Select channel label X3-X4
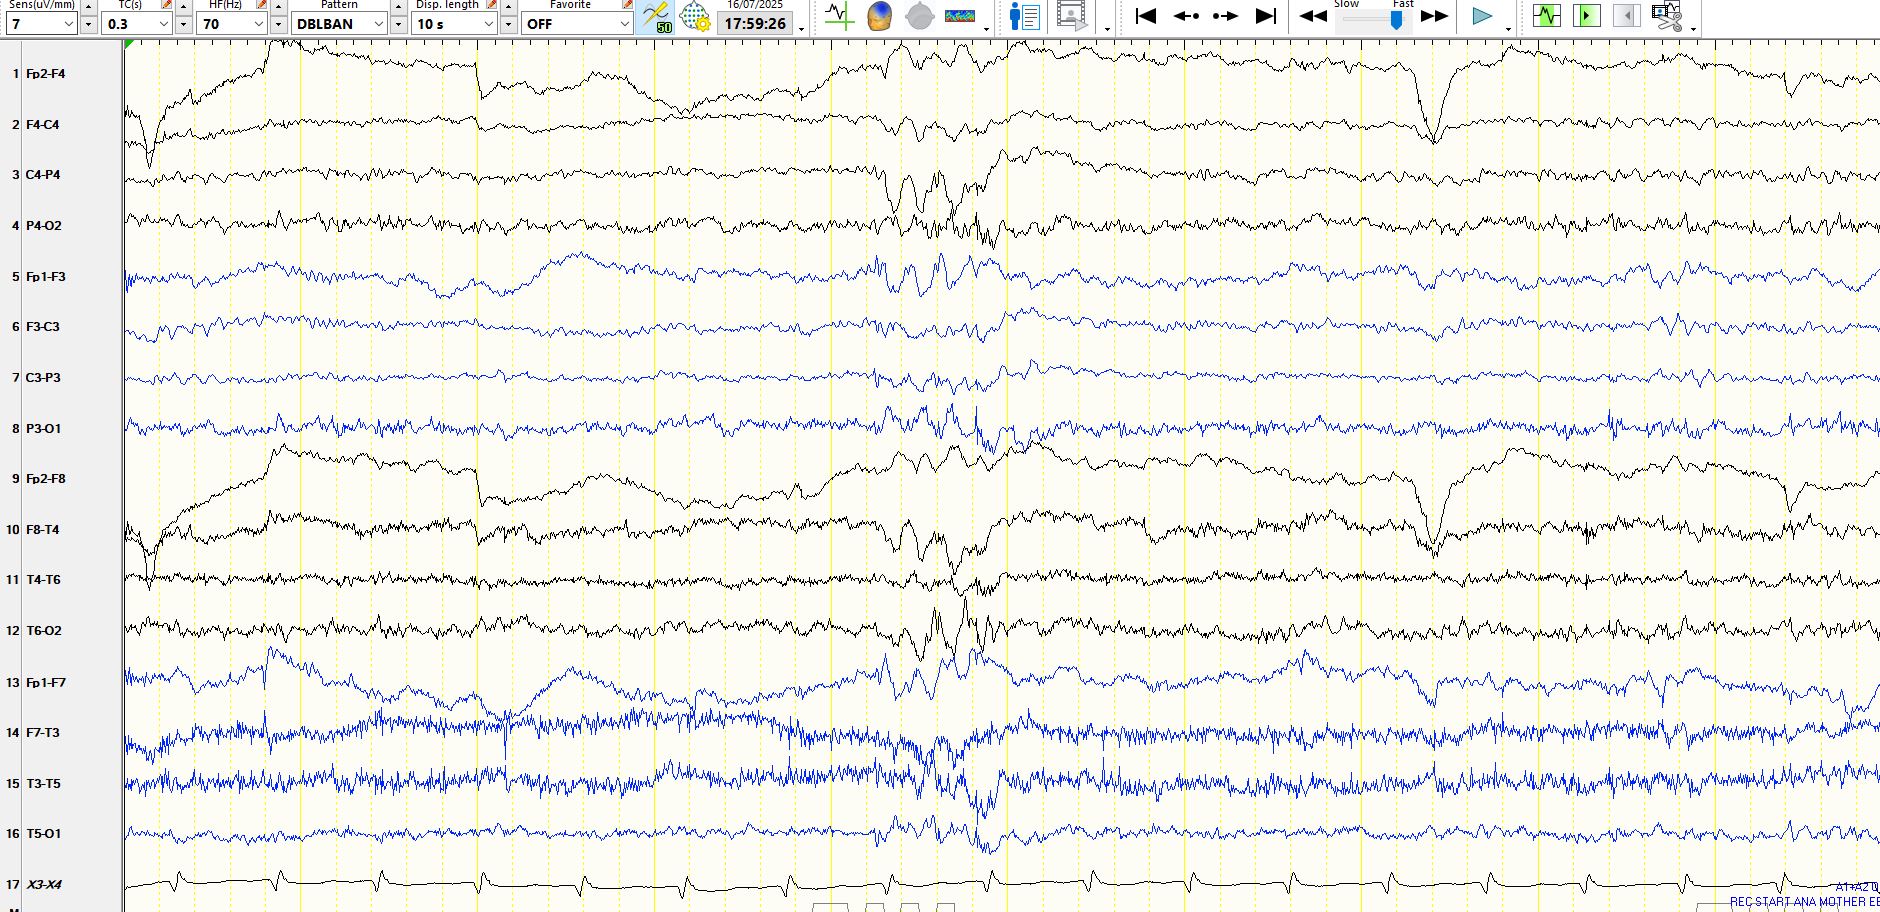 click(x=44, y=885)
